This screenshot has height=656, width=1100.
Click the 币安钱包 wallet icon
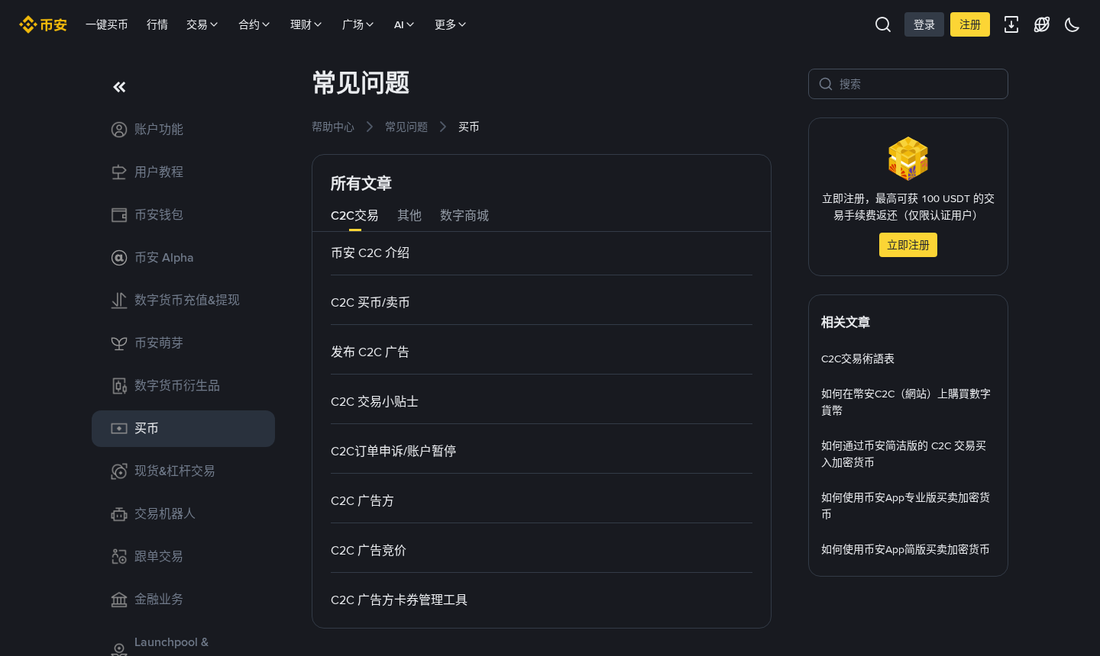point(119,215)
